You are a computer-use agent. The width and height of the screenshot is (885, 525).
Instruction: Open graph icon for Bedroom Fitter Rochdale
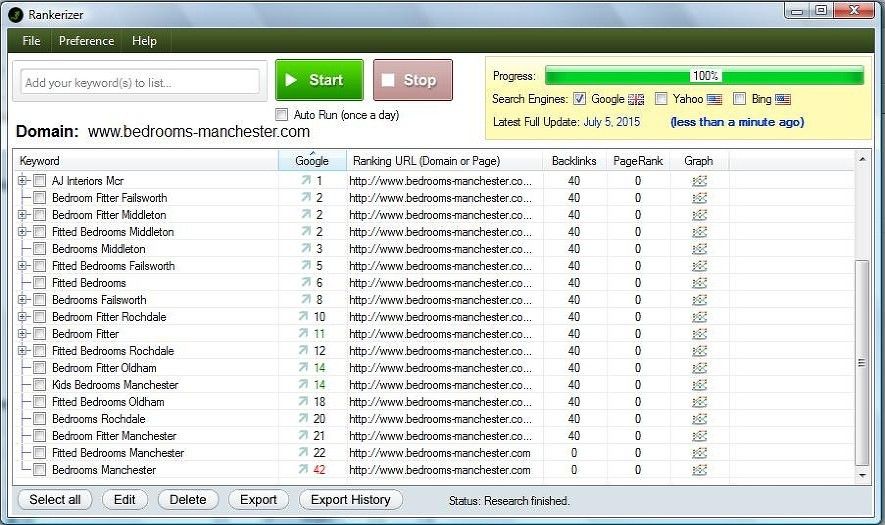point(699,317)
